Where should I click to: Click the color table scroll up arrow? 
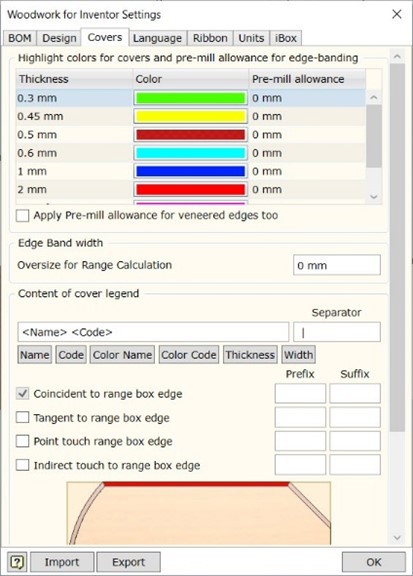pyautogui.click(x=374, y=97)
